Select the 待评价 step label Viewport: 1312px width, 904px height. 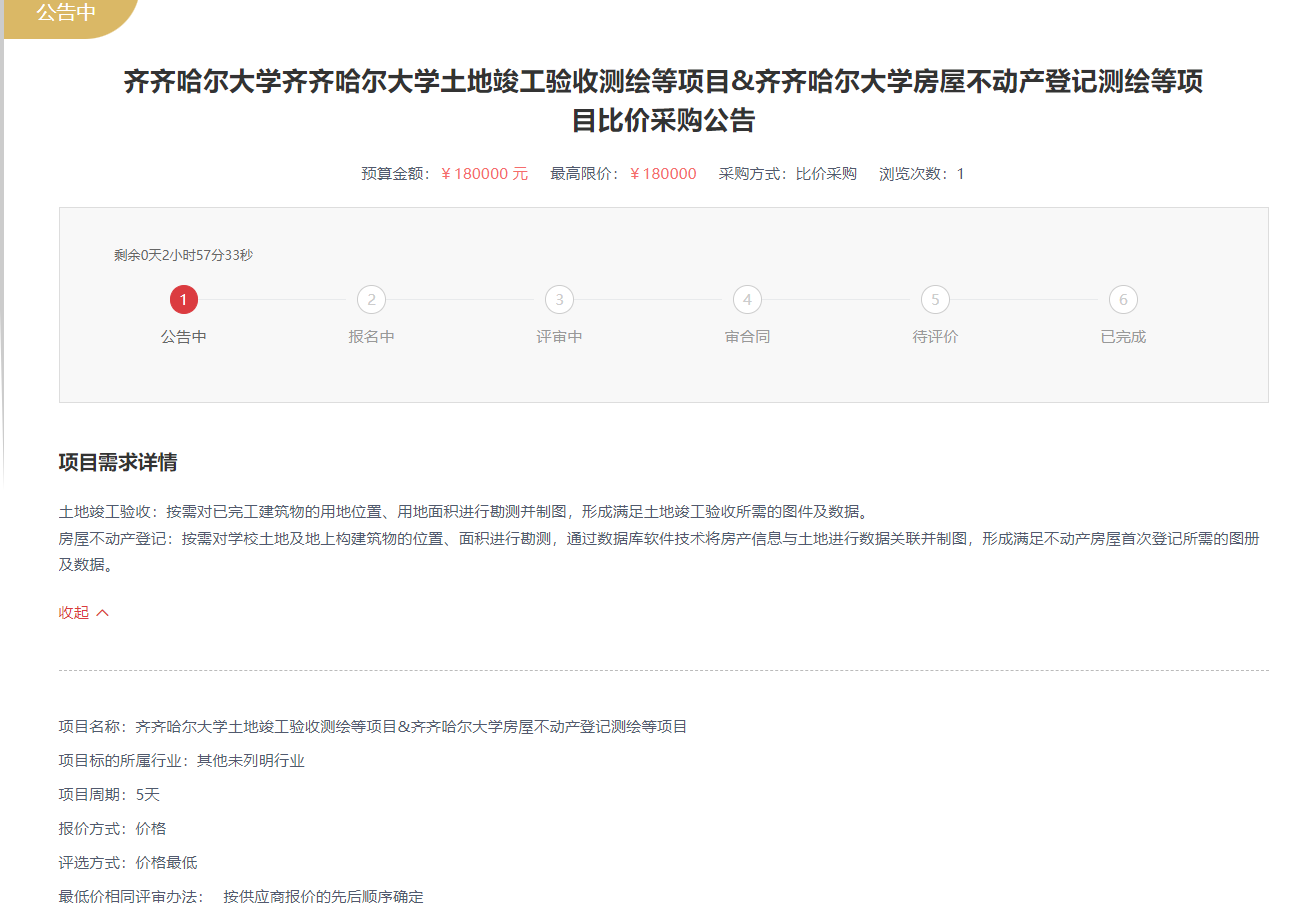[935, 337]
